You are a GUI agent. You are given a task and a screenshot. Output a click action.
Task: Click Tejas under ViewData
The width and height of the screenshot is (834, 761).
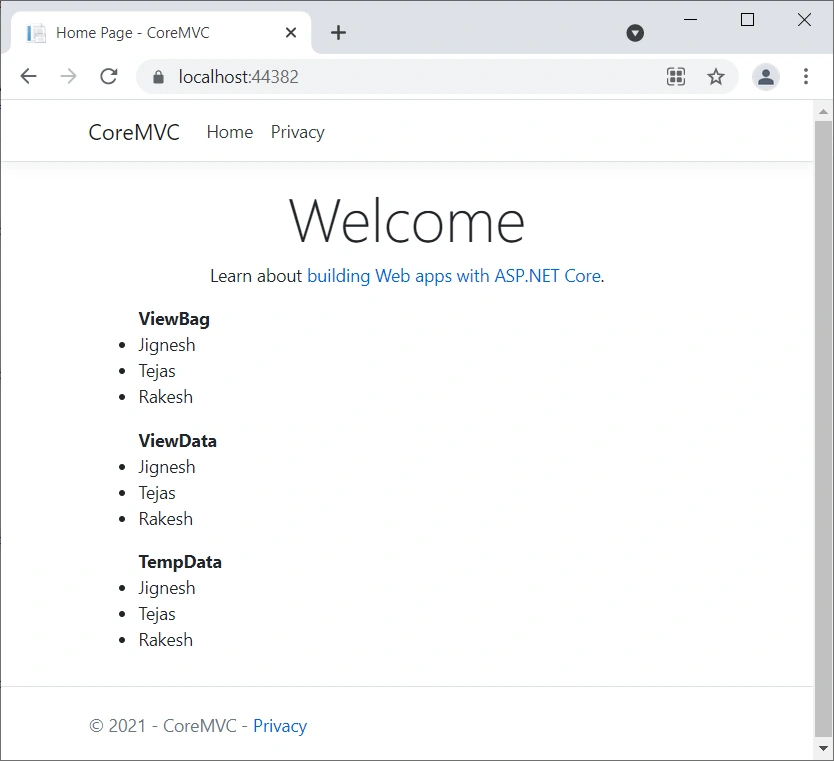coord(157,493)
